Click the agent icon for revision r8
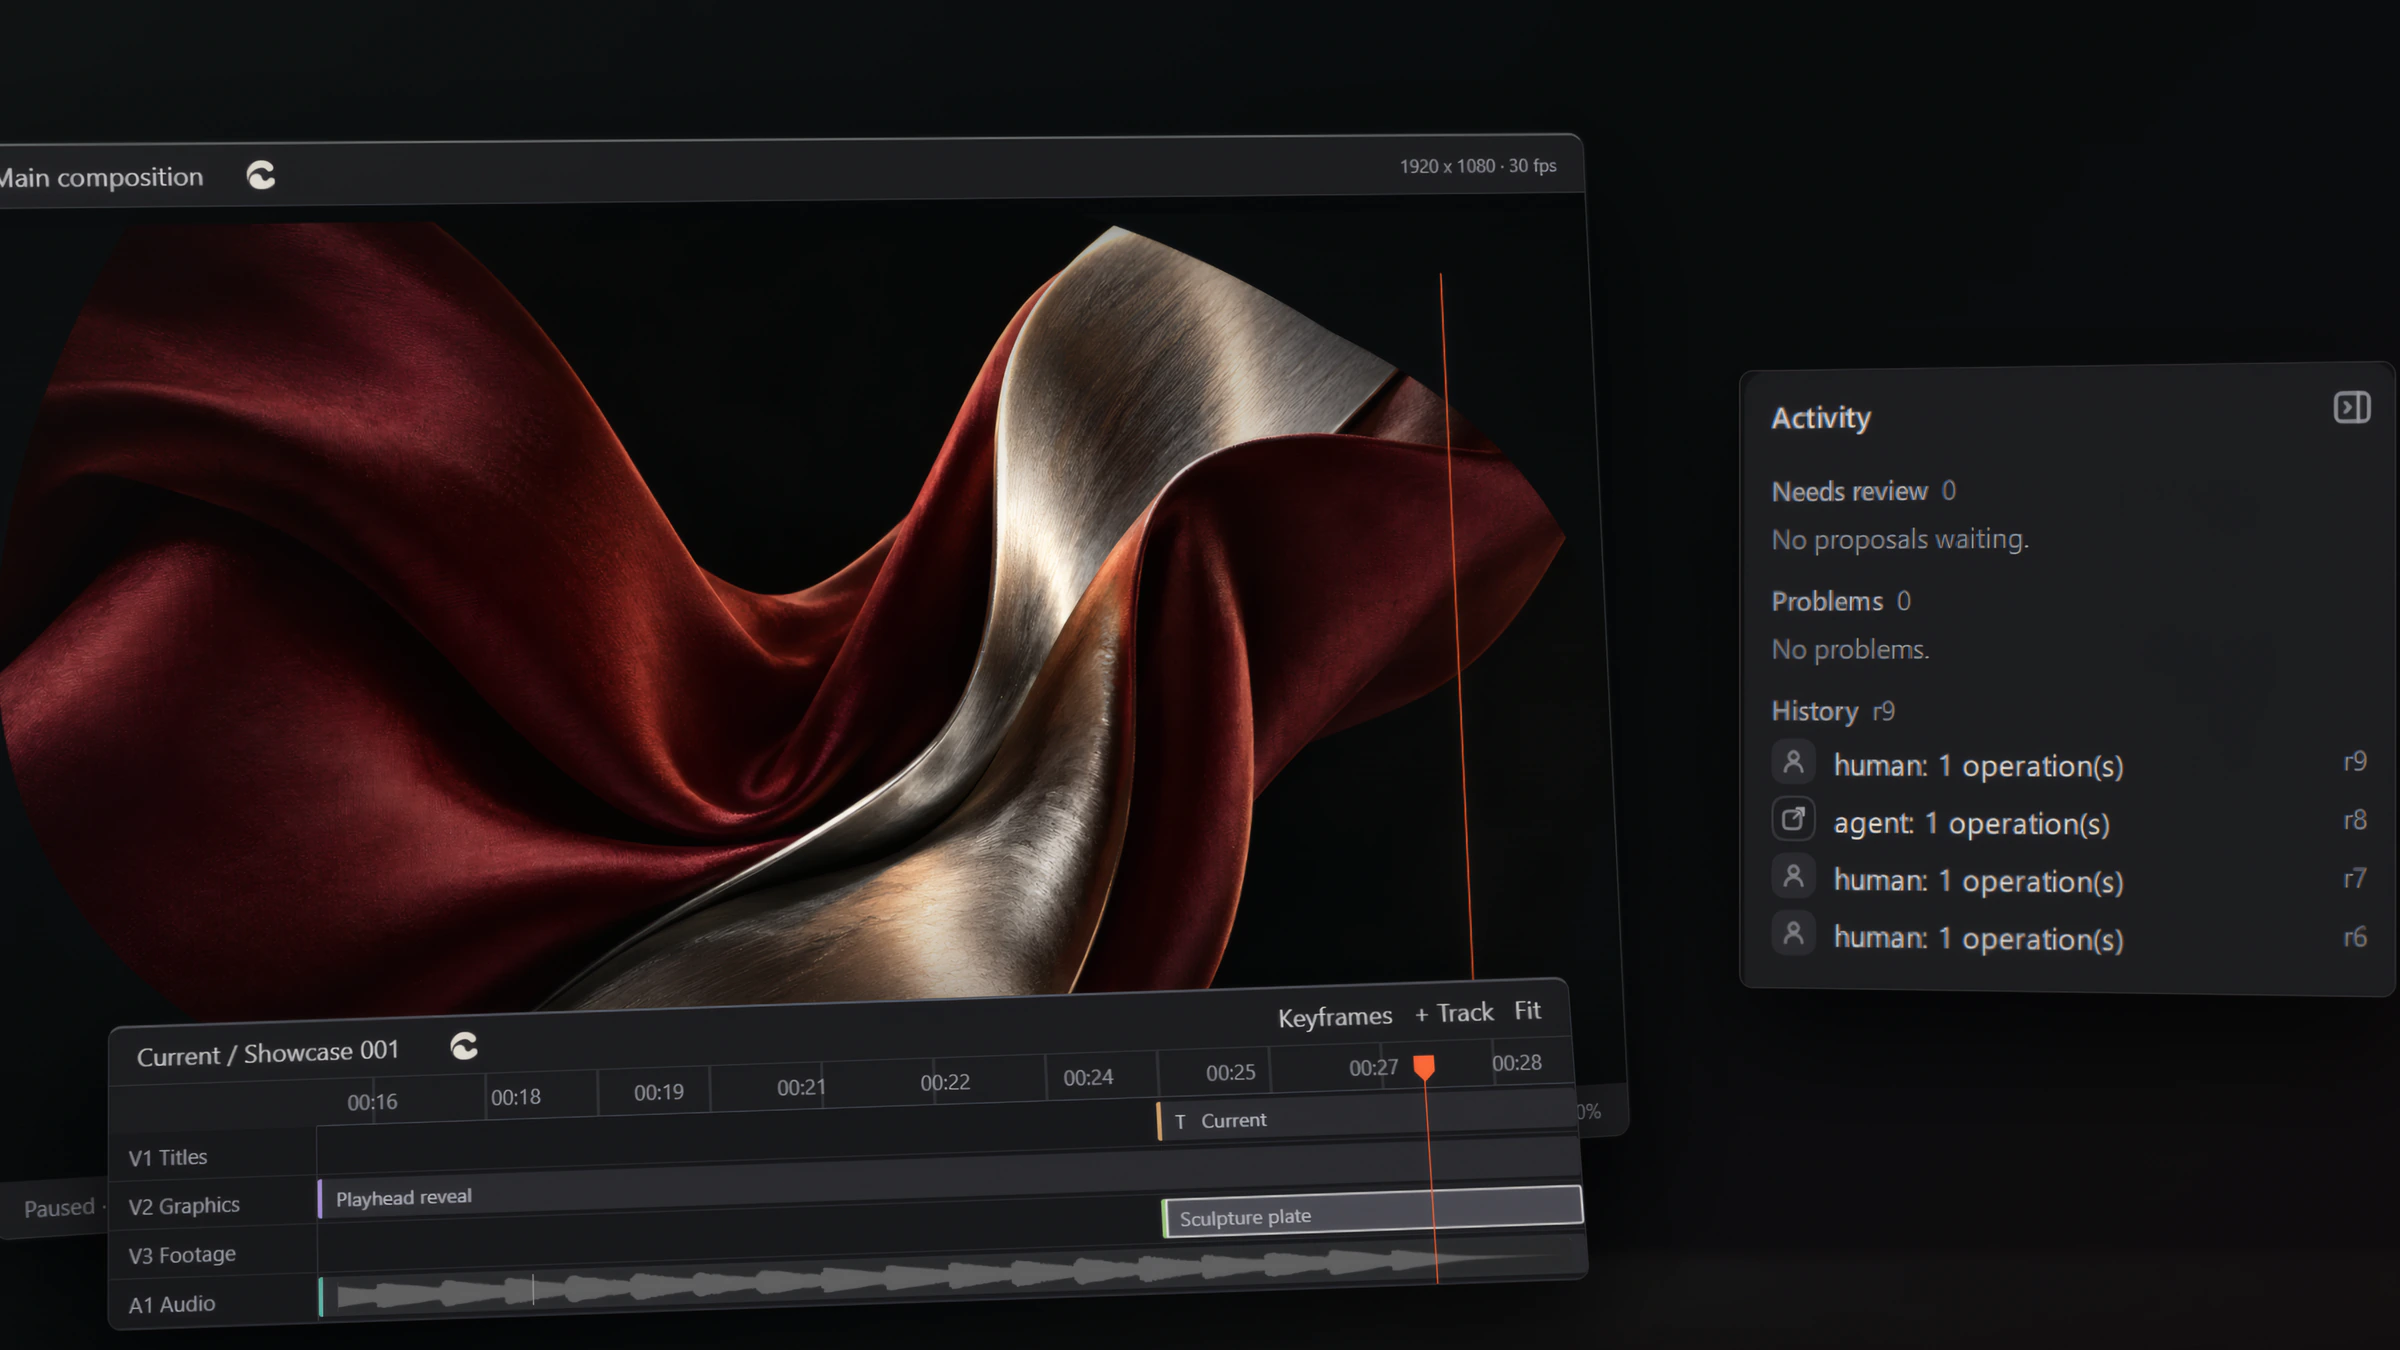This screenshot has width=2400, height=1350. 1793,819
